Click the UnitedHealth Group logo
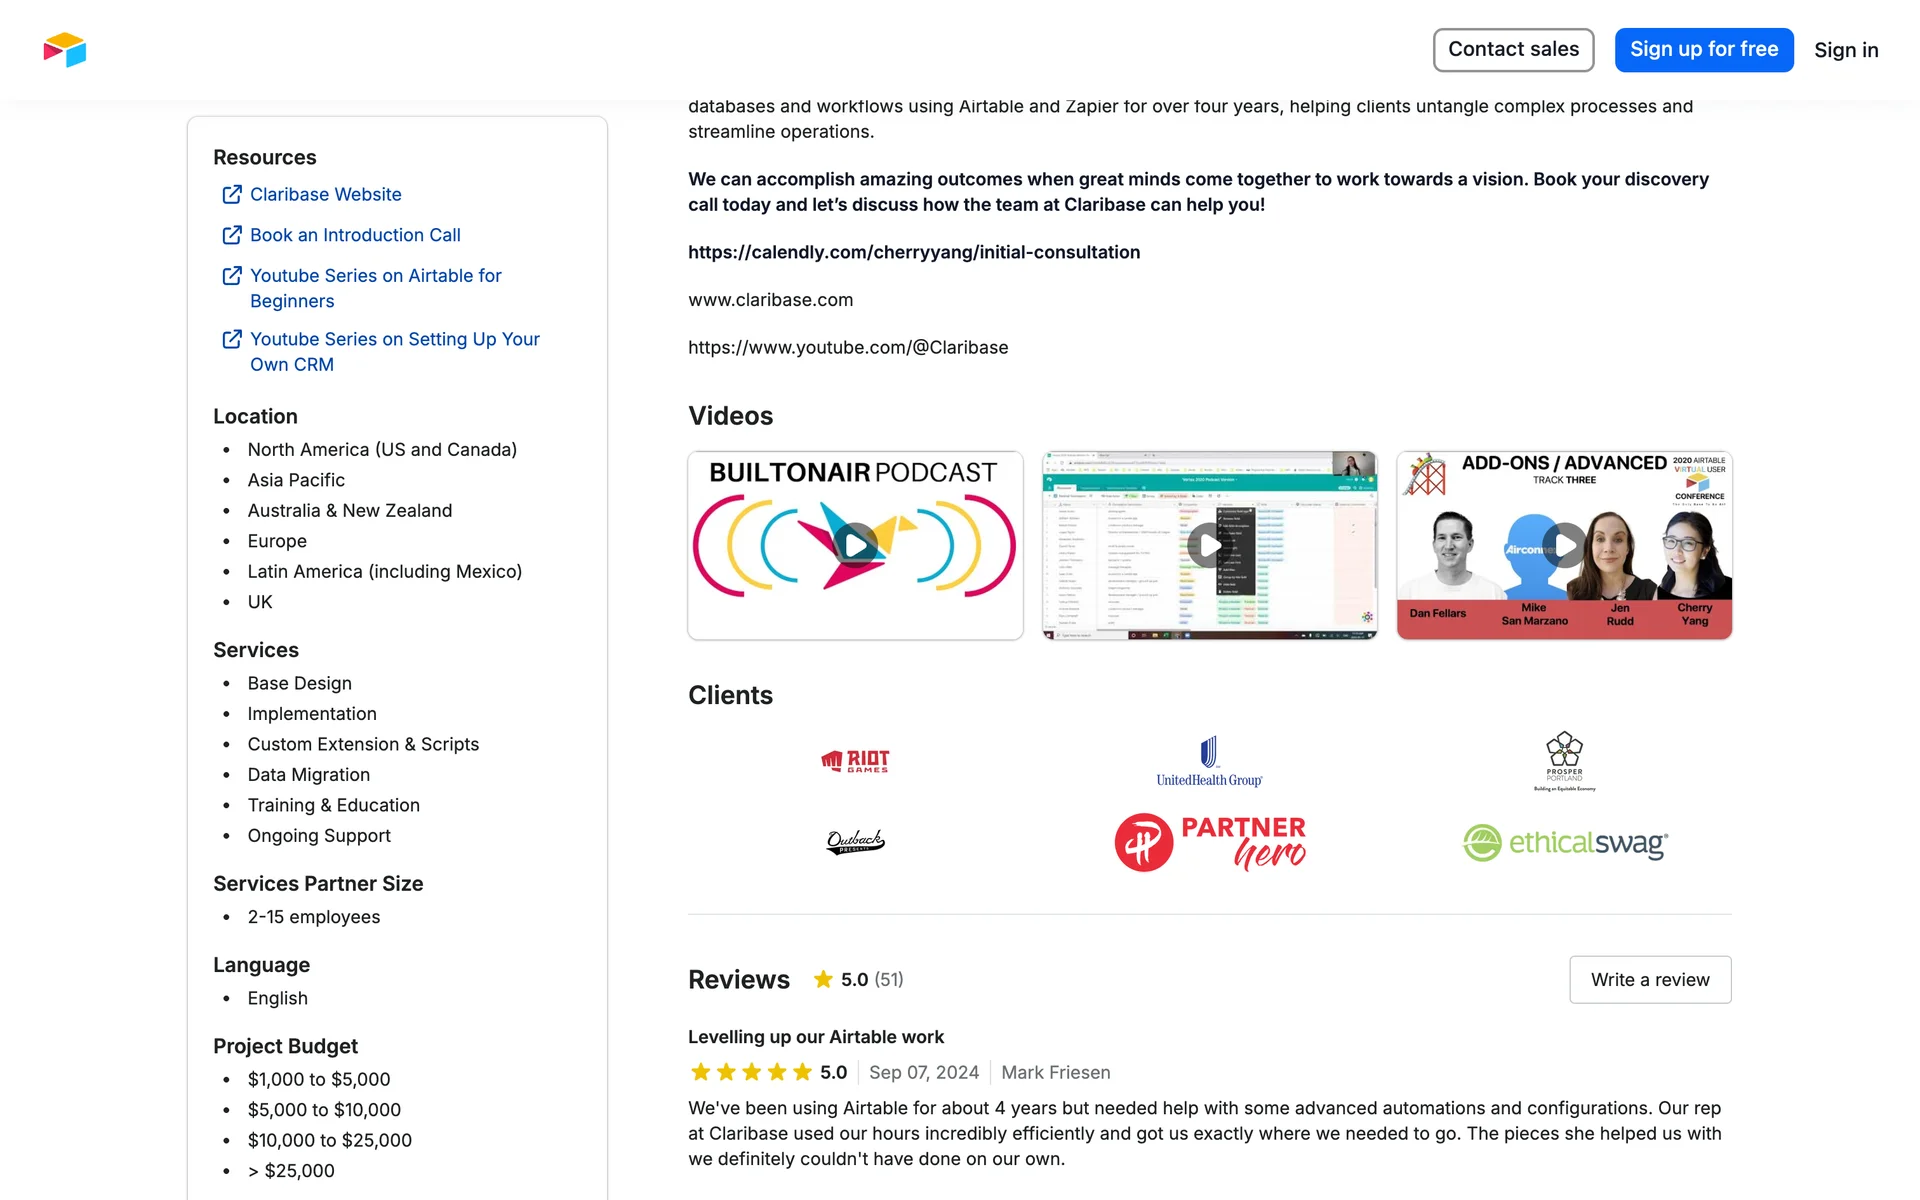The height and width of the screenshot is (1200, 1920). point(1209,762)
